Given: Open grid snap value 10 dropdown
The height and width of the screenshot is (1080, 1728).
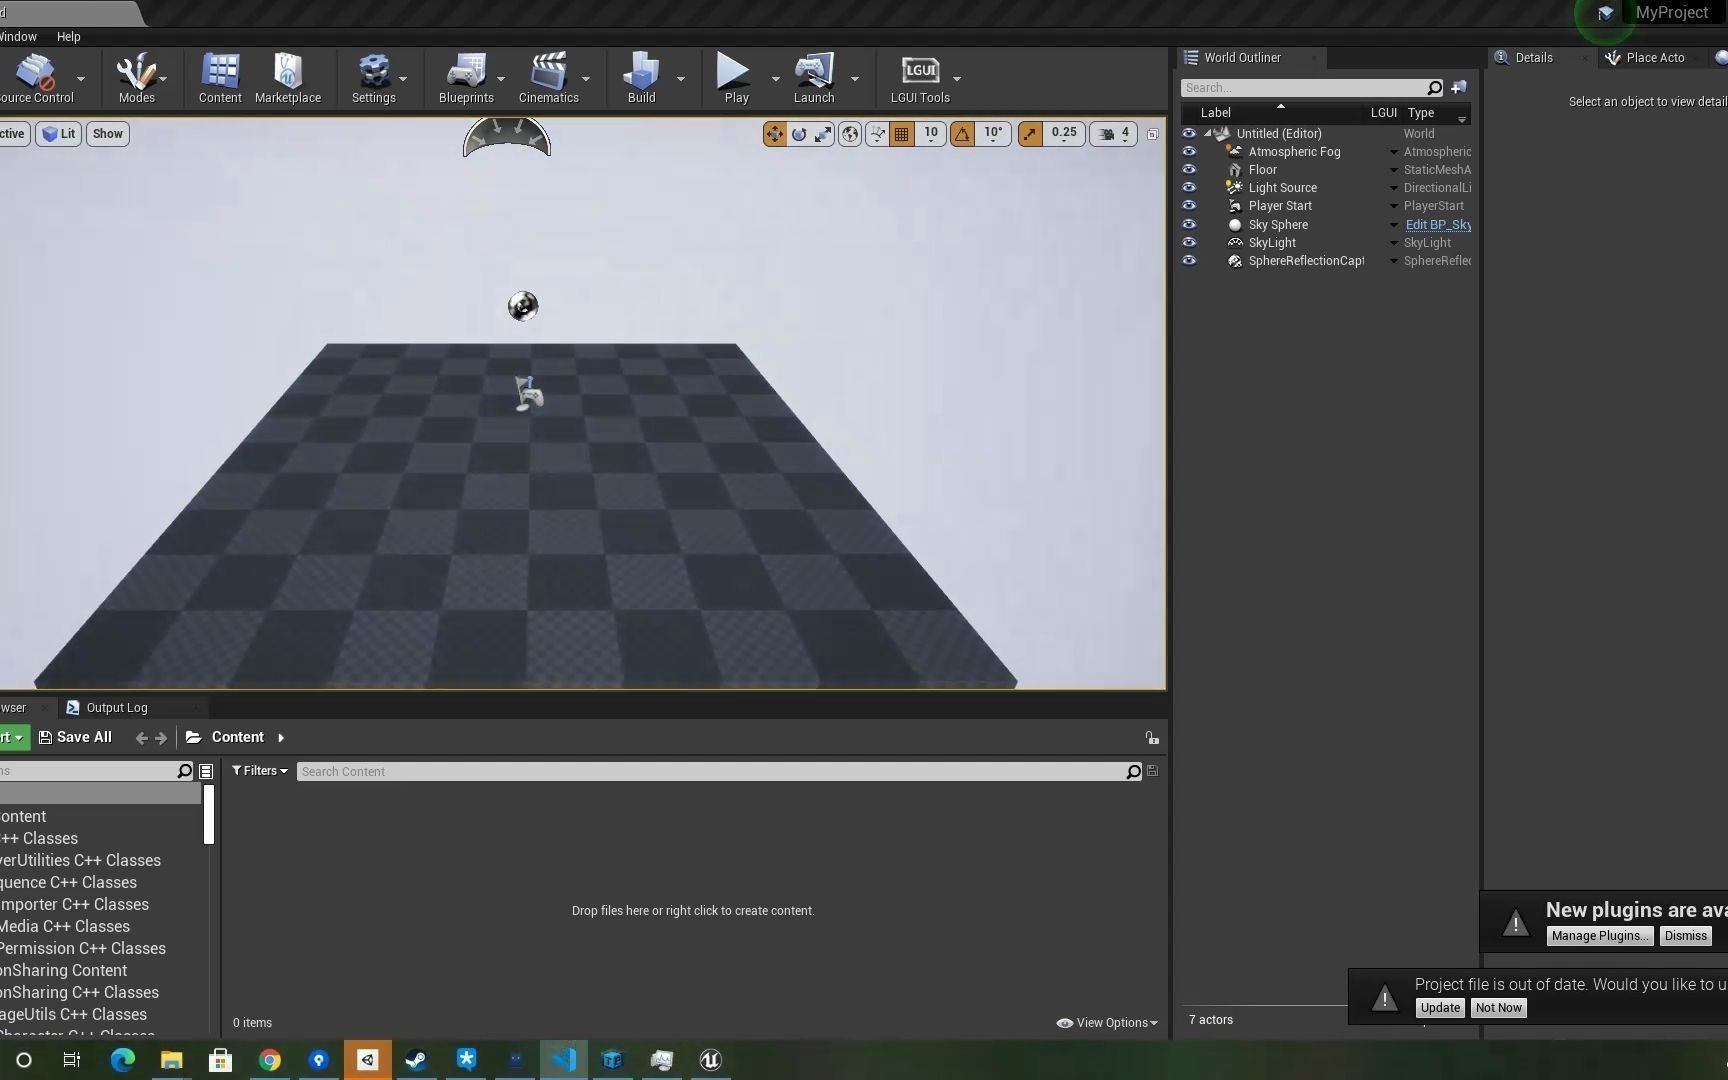Looking at the screenshot, I should [930, 134].
